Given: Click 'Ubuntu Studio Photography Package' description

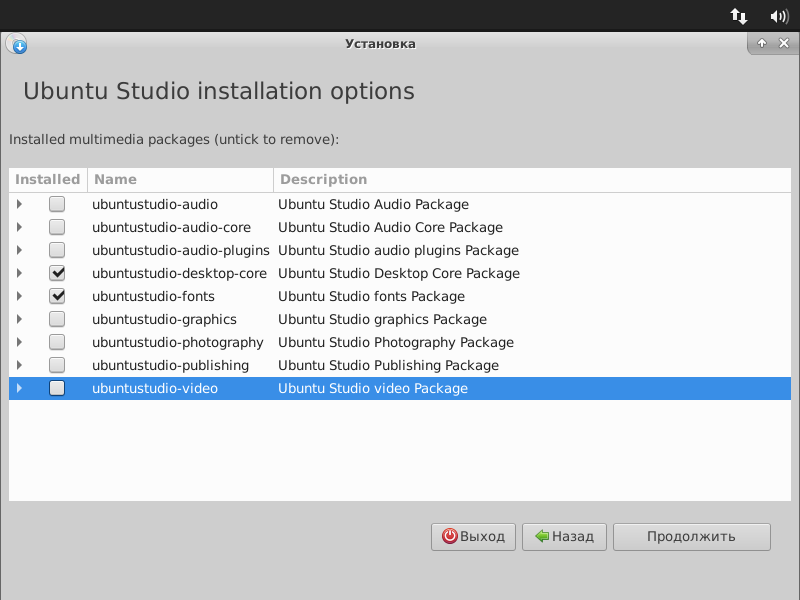Looking at the screenshot, I should 396,342.
